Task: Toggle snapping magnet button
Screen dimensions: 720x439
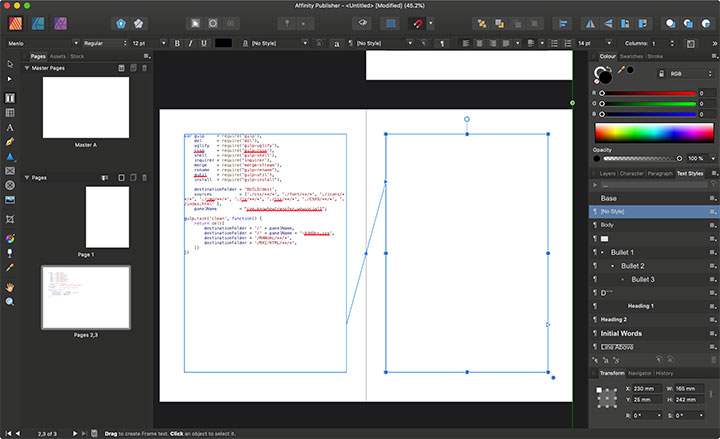Action: (417, 23)
